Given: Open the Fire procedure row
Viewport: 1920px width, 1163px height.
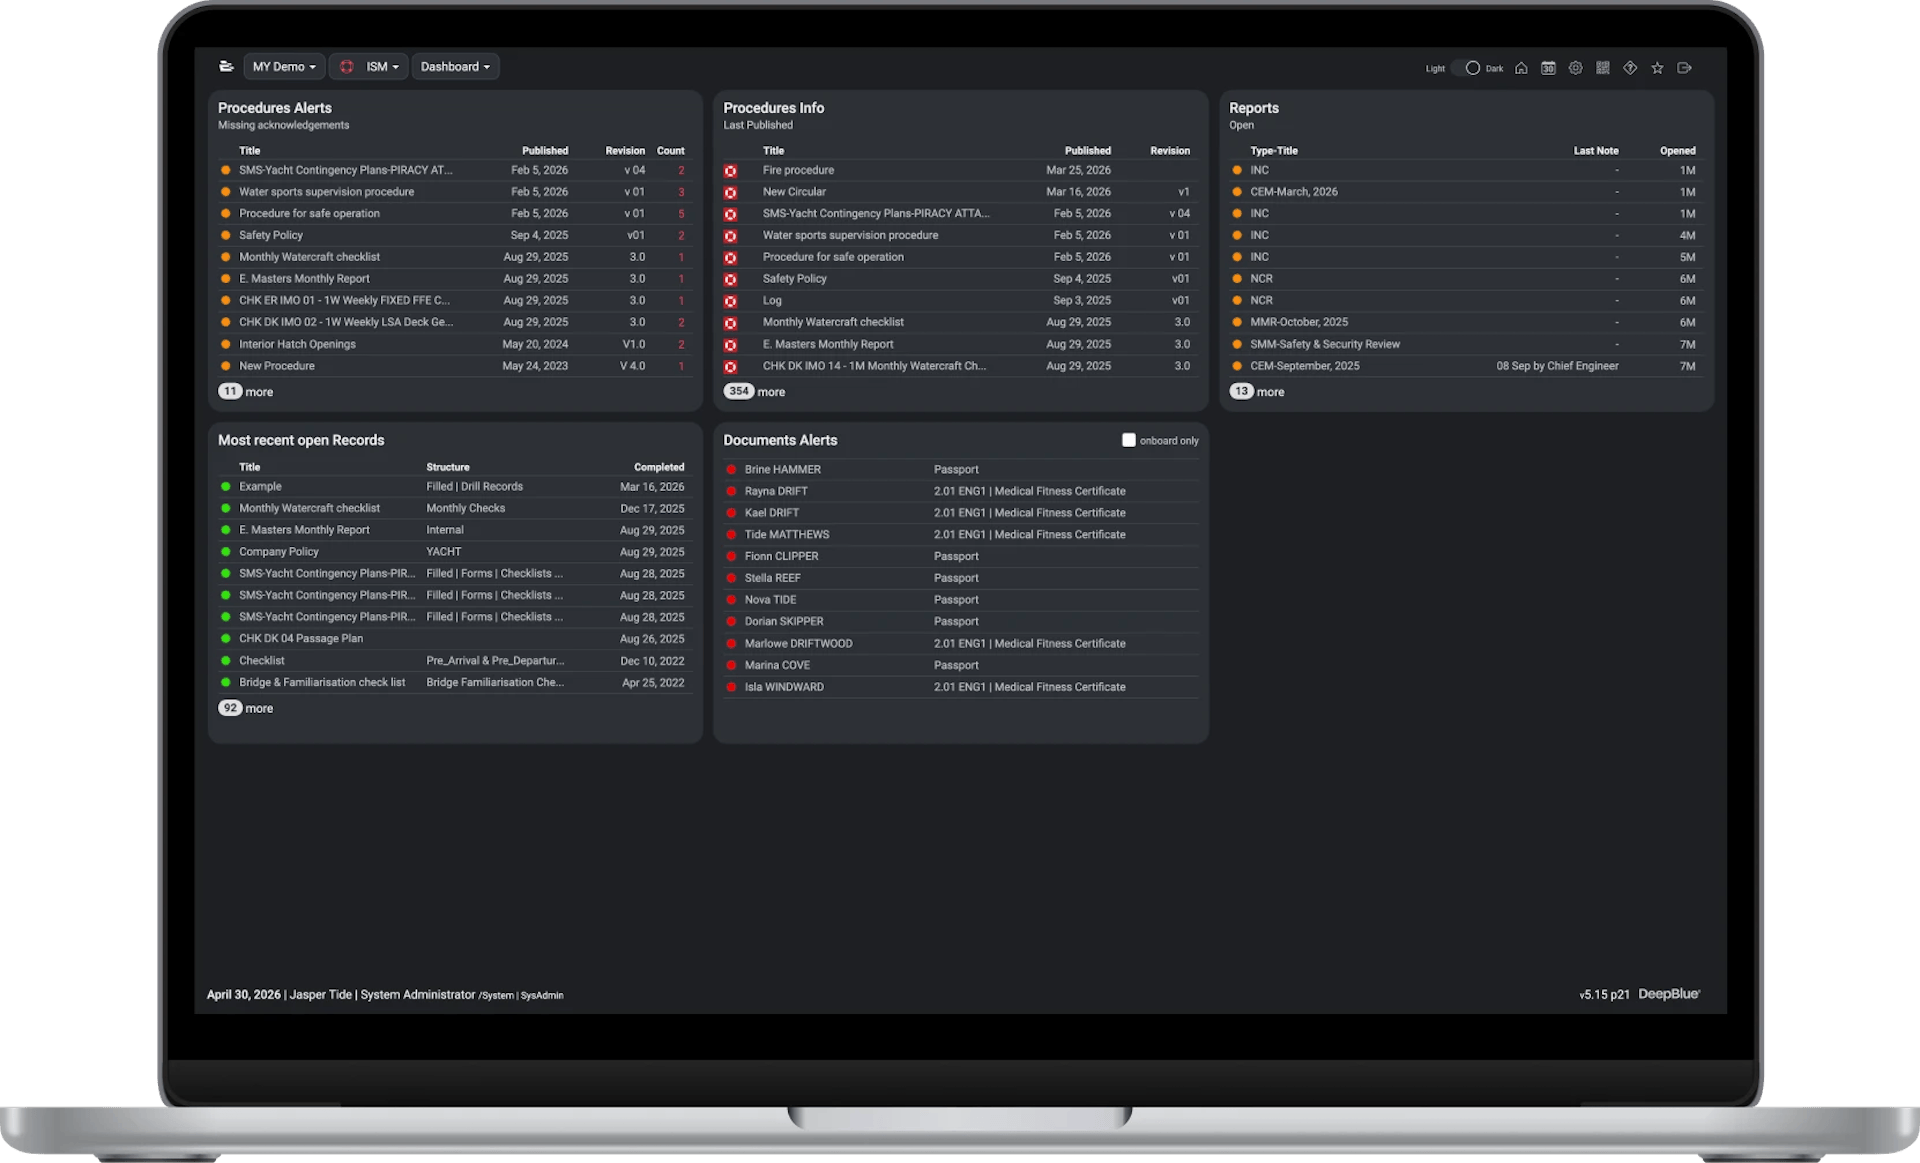Looking at the screenshot, I should (x=960, y=170).
